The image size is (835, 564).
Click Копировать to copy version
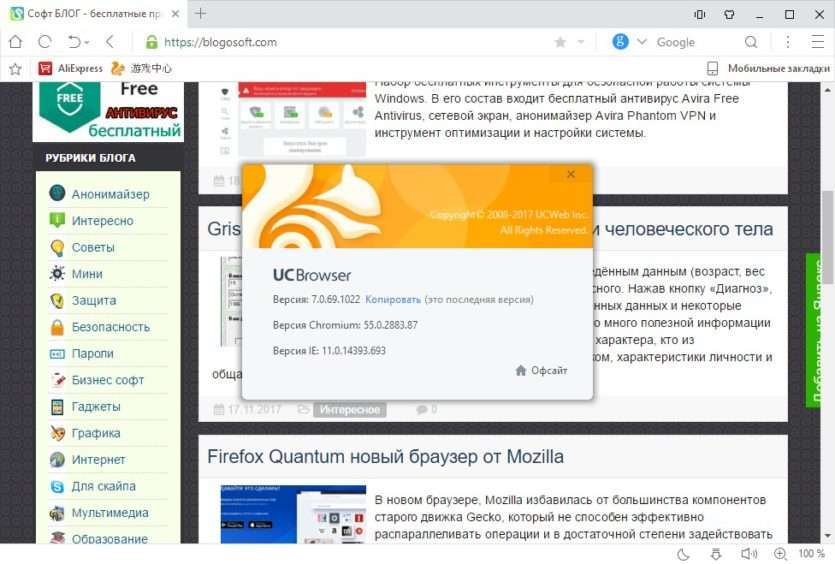coord(393,300)
